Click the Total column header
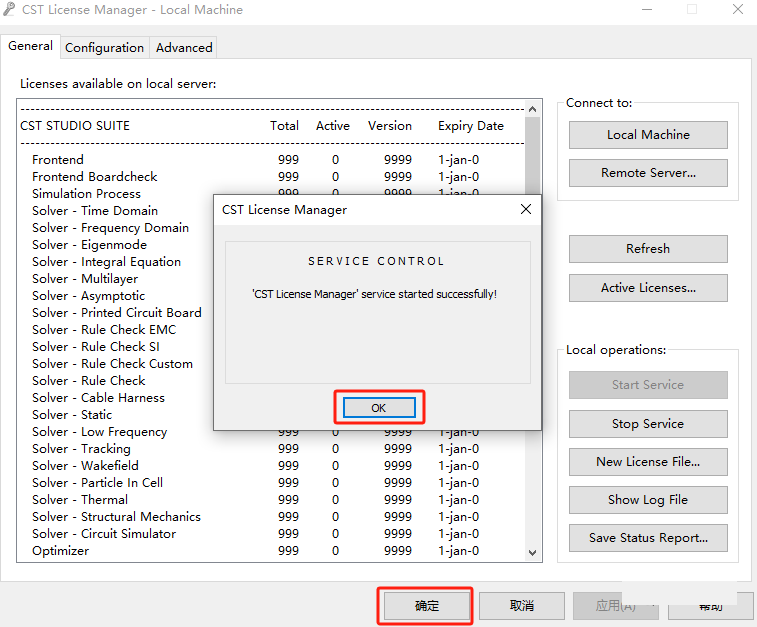Viewport: 757px width, 627px height. (x=284, y=126)
